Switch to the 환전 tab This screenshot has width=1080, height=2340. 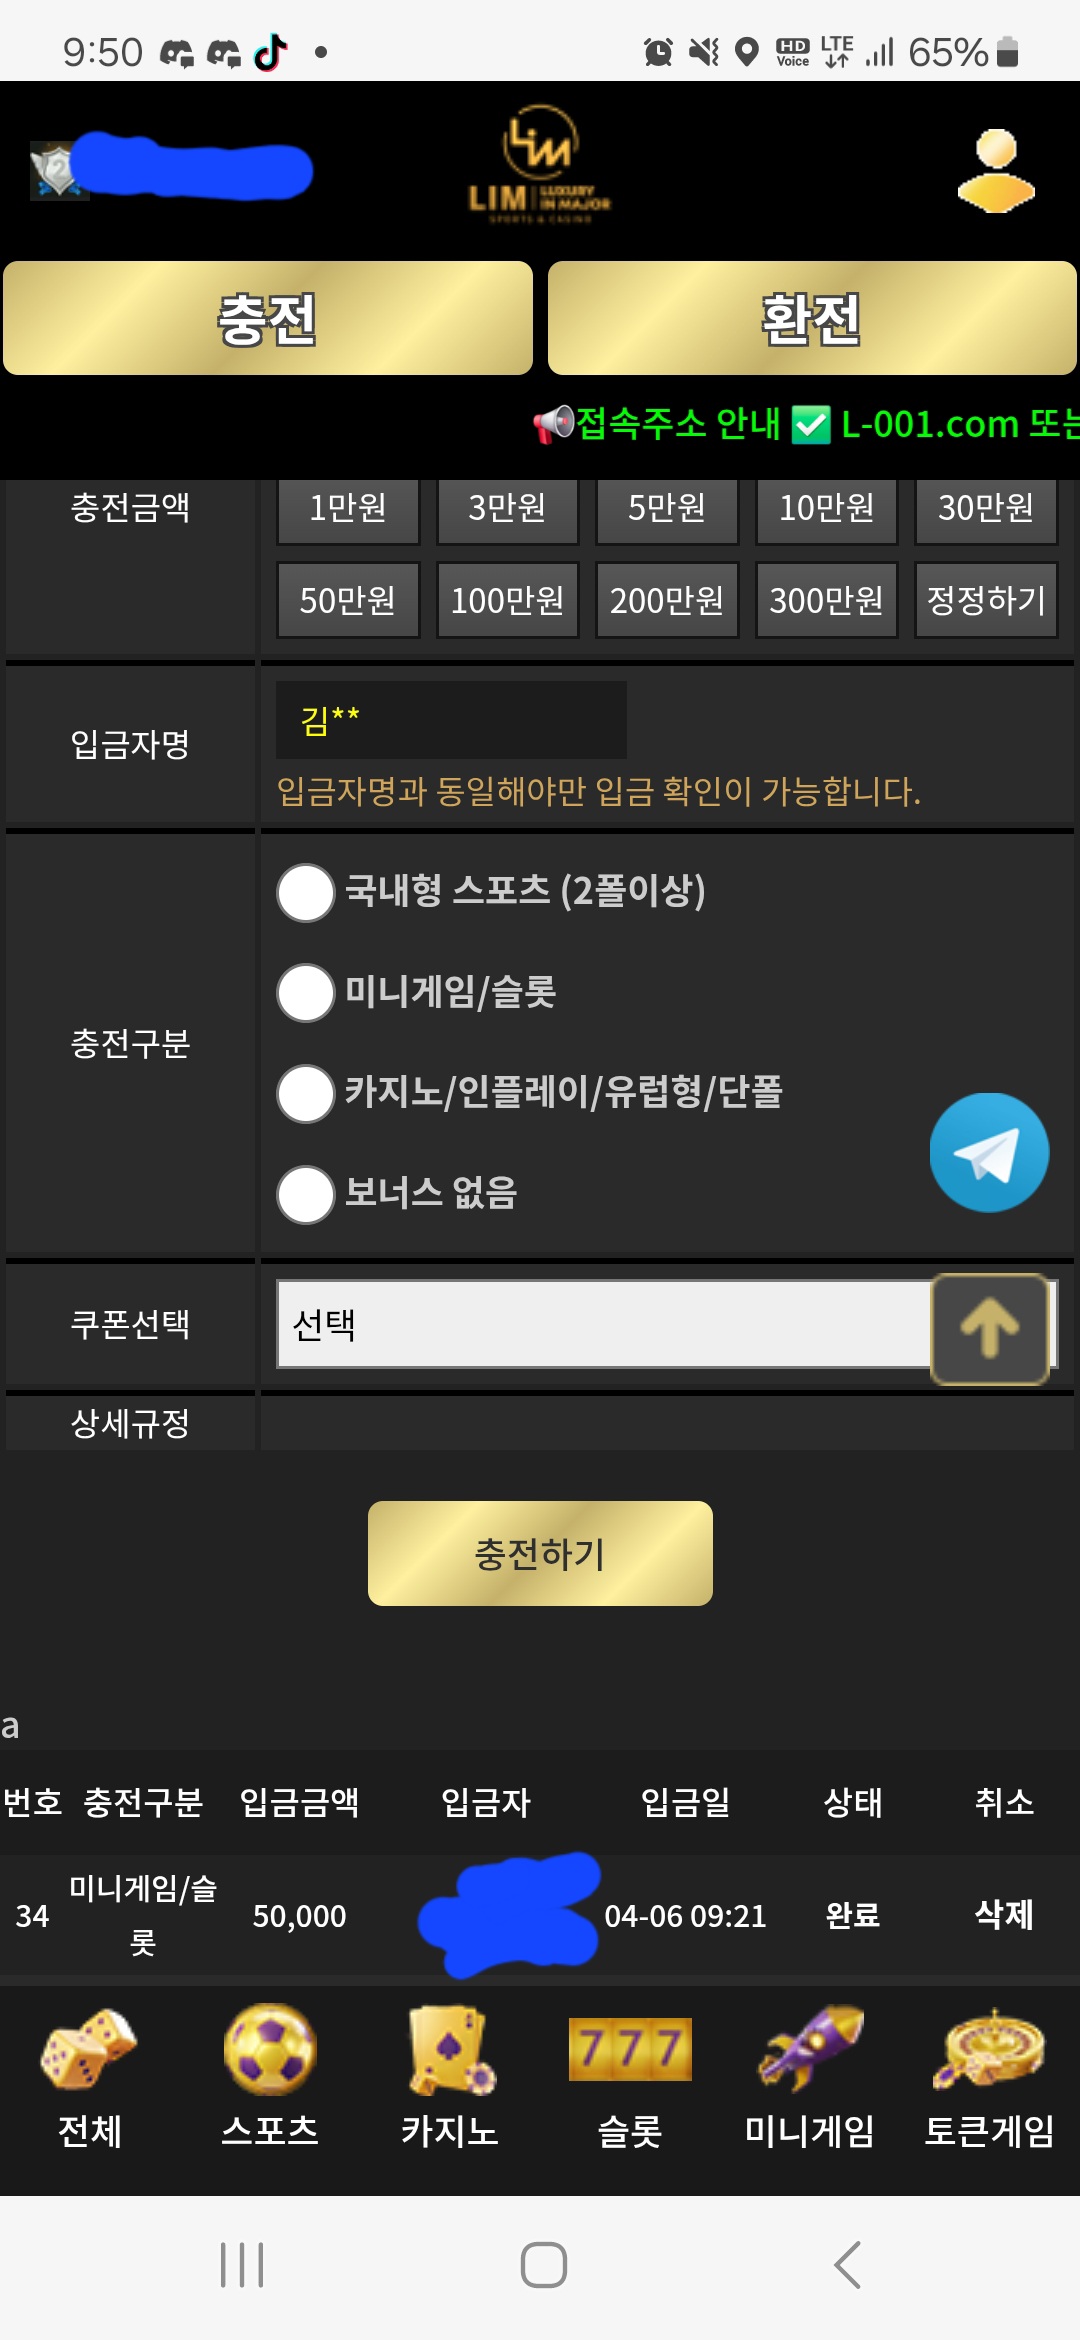812,319
